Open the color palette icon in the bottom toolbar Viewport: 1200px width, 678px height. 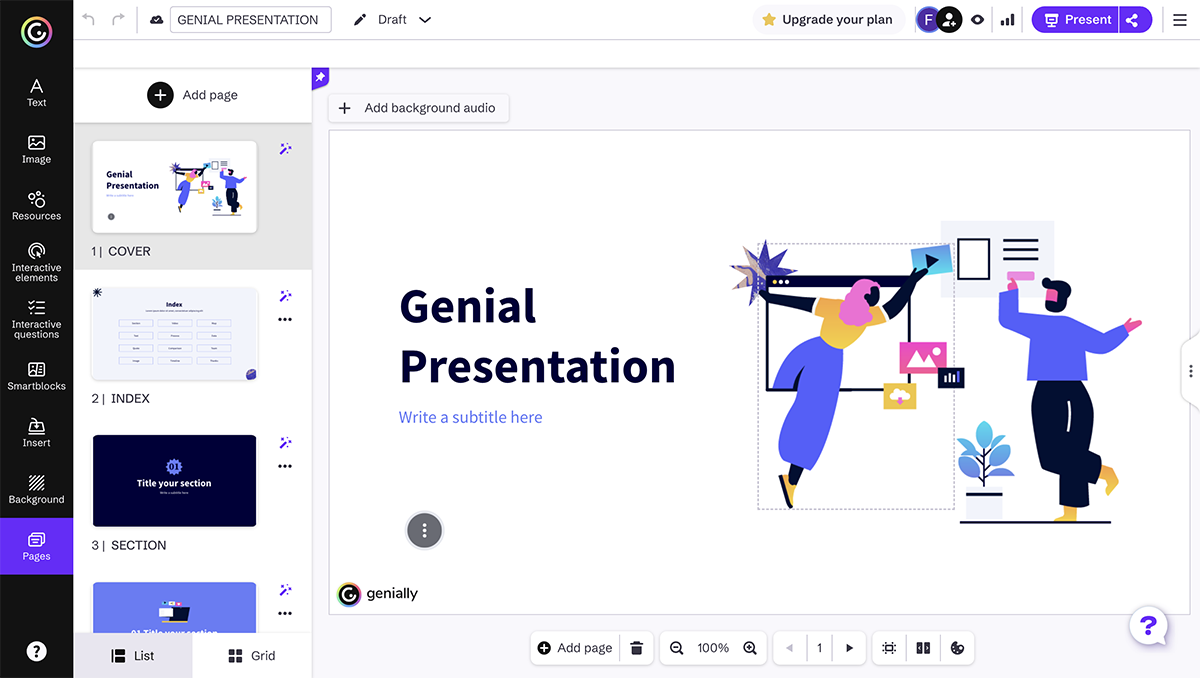click(x=957, y=648)
